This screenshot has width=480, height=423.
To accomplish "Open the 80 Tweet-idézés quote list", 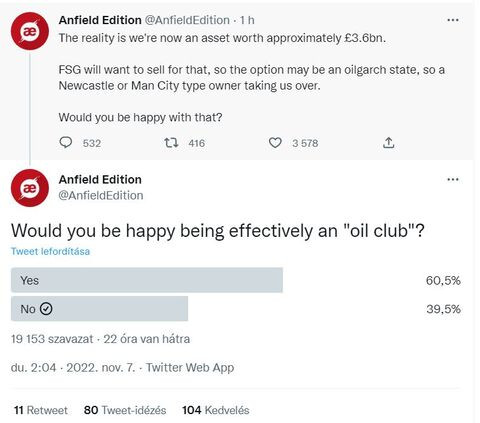I will 125,410.
